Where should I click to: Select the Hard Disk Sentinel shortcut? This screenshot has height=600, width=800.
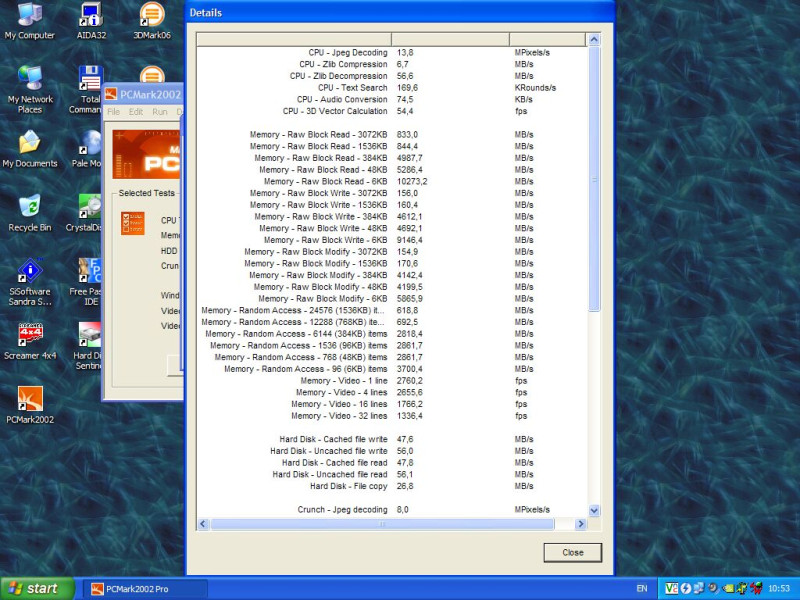88,346
